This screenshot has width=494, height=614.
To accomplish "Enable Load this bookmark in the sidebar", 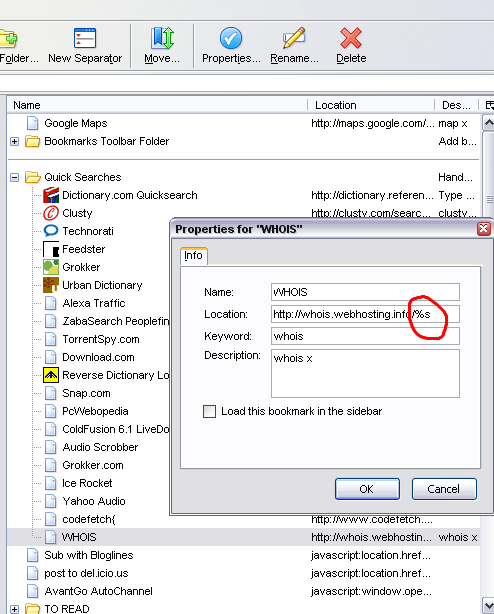I will coord(209,412).
